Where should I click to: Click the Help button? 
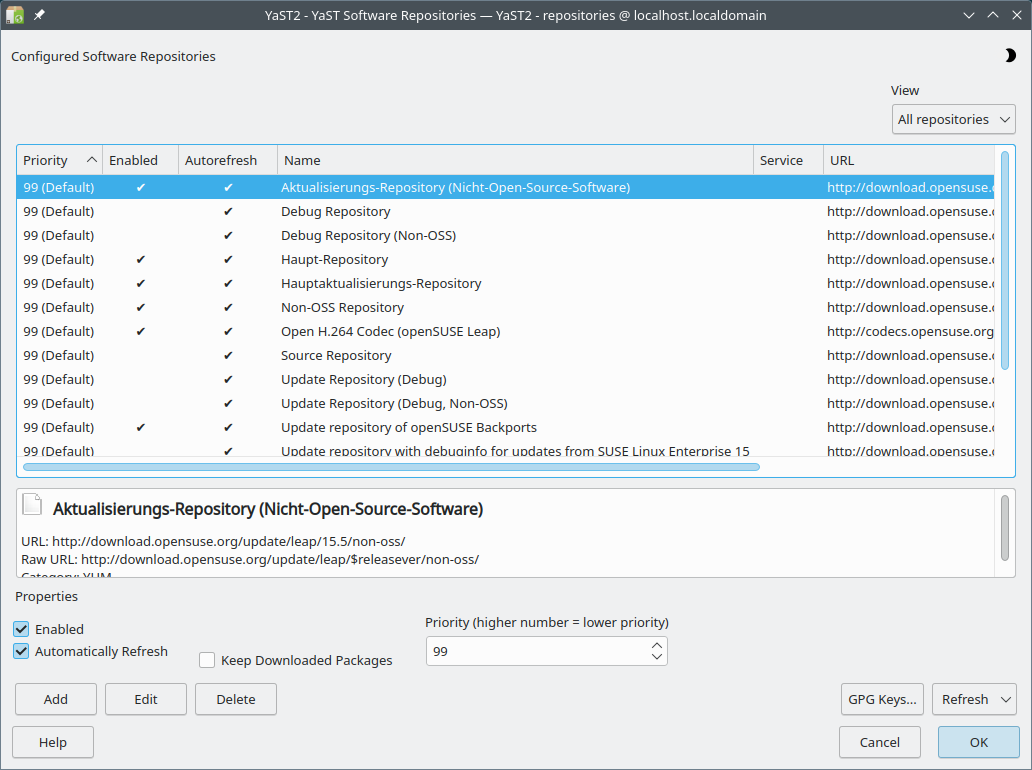tap(53, 742)
